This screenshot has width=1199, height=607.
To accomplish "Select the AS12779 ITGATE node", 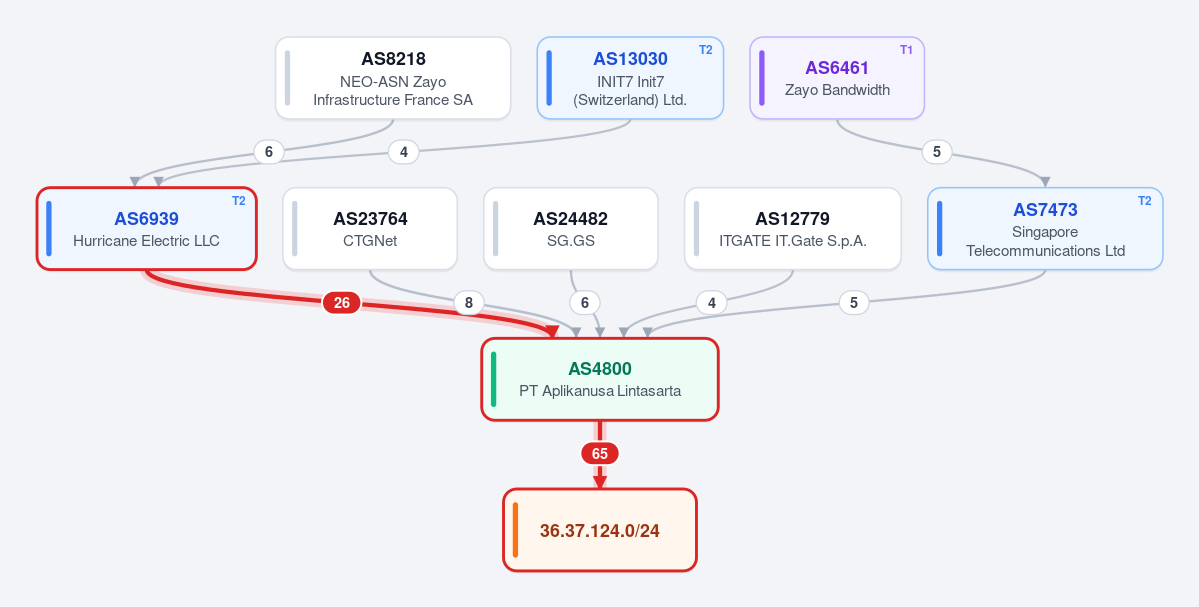I will (x=793, y=229).
